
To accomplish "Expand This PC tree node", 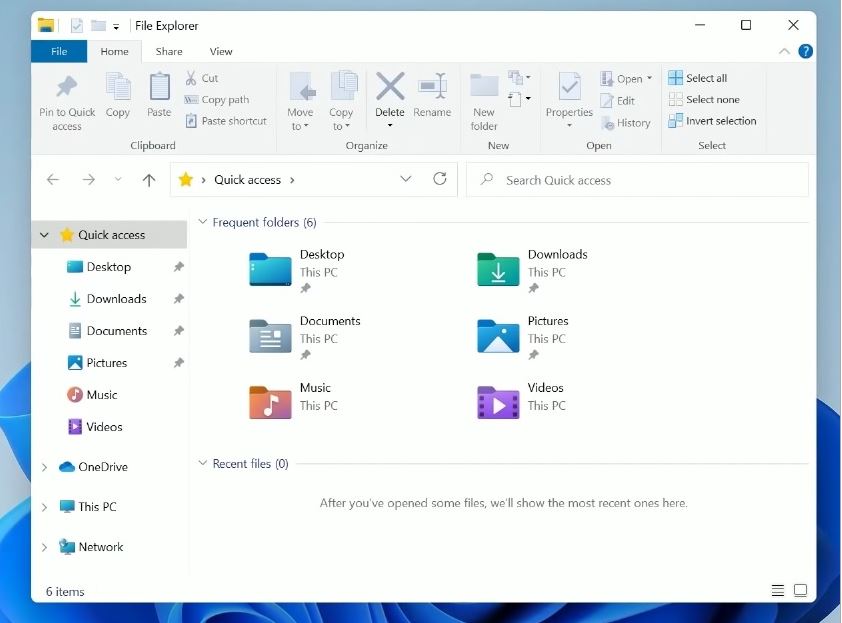I will click(45, 506).
